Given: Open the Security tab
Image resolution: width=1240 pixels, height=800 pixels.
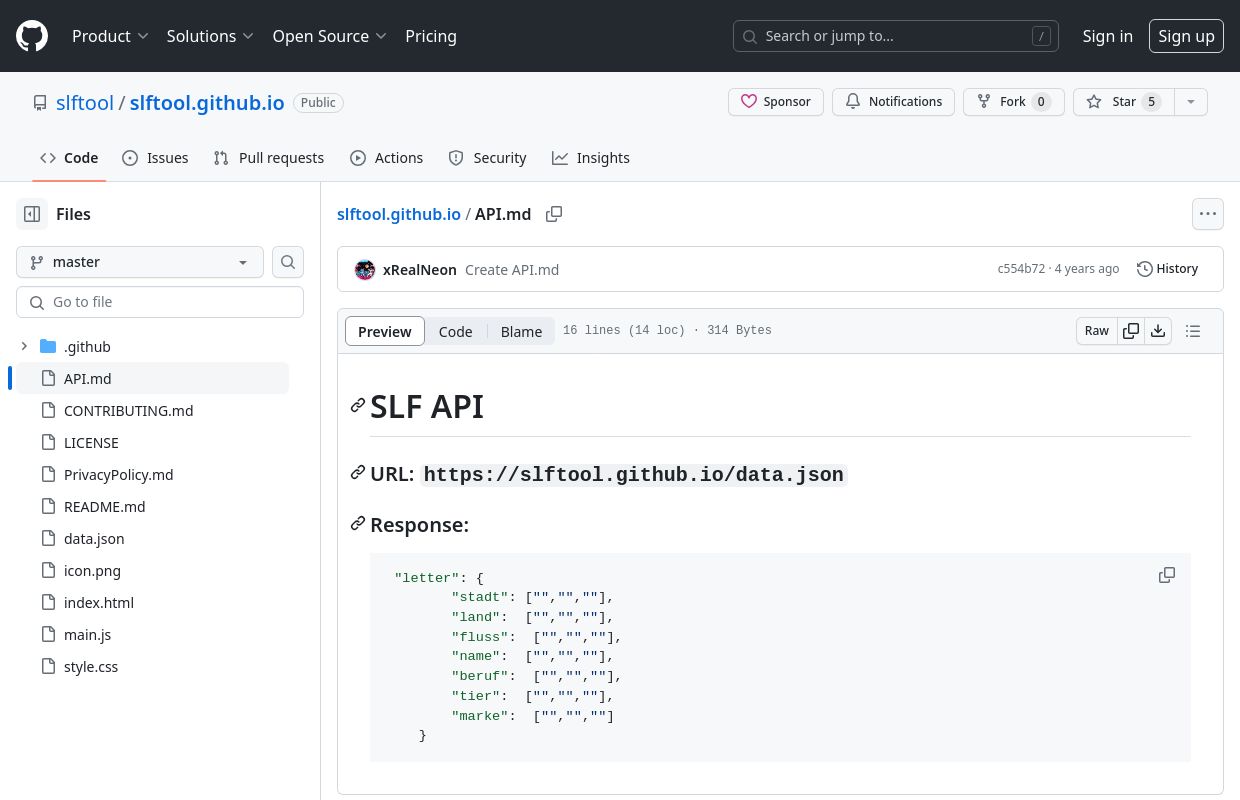Looking at the screenshot, I should click(x=487, y=158).
